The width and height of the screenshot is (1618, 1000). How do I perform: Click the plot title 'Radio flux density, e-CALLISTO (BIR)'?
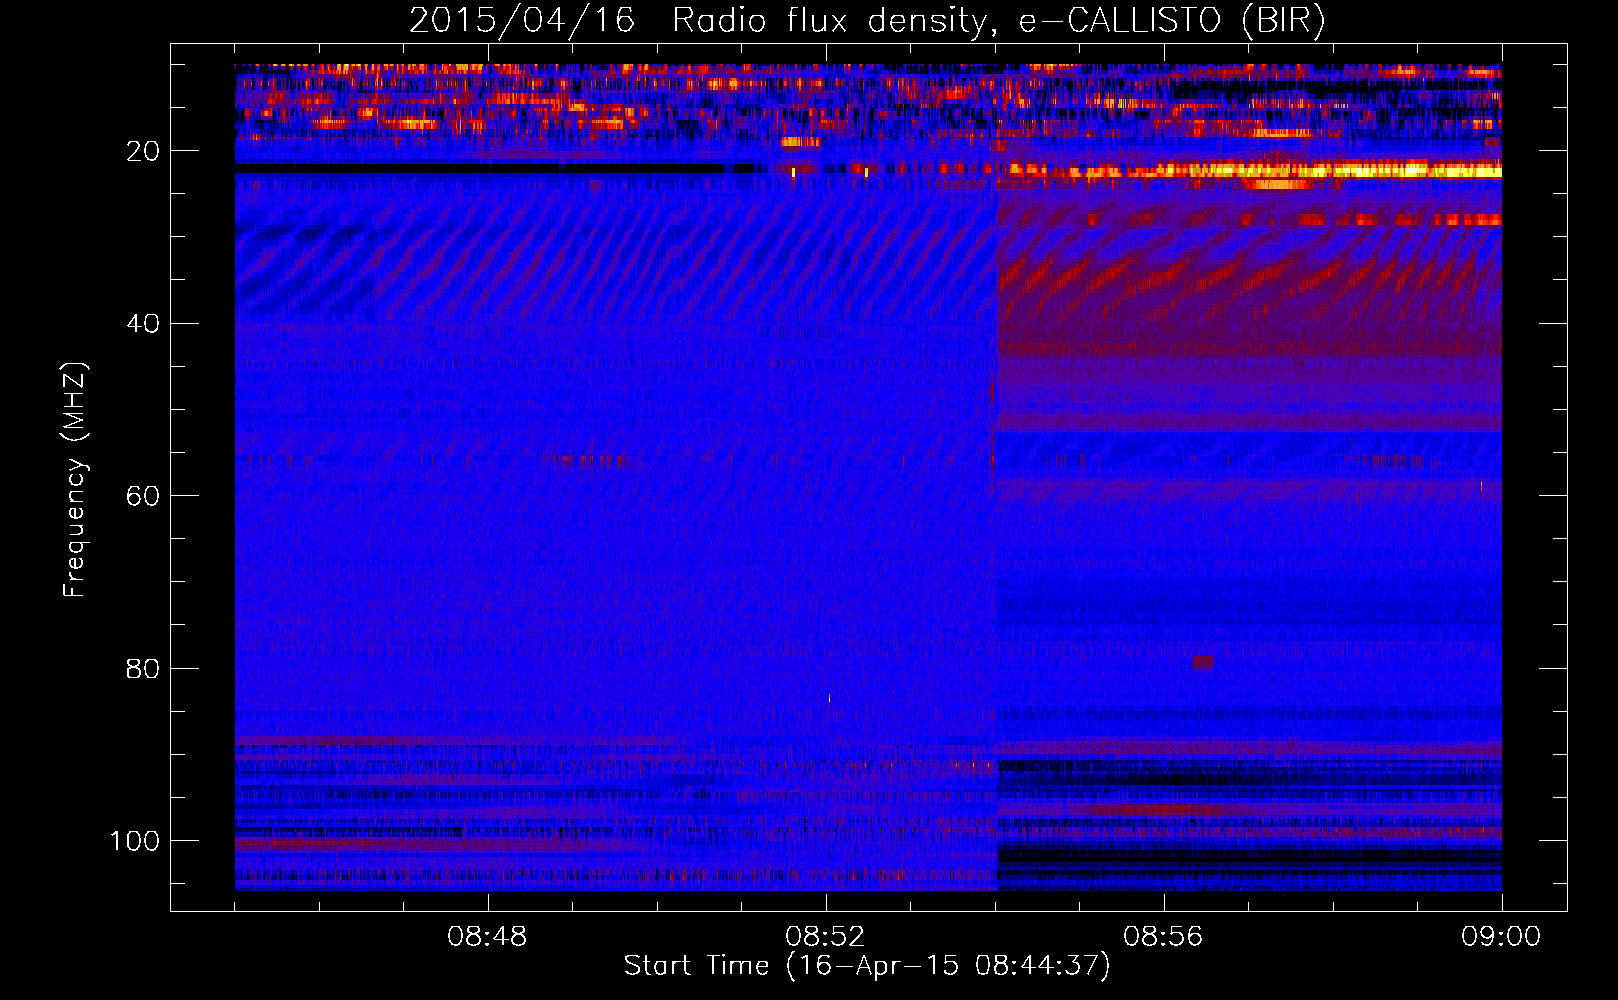tap(998, 21)
